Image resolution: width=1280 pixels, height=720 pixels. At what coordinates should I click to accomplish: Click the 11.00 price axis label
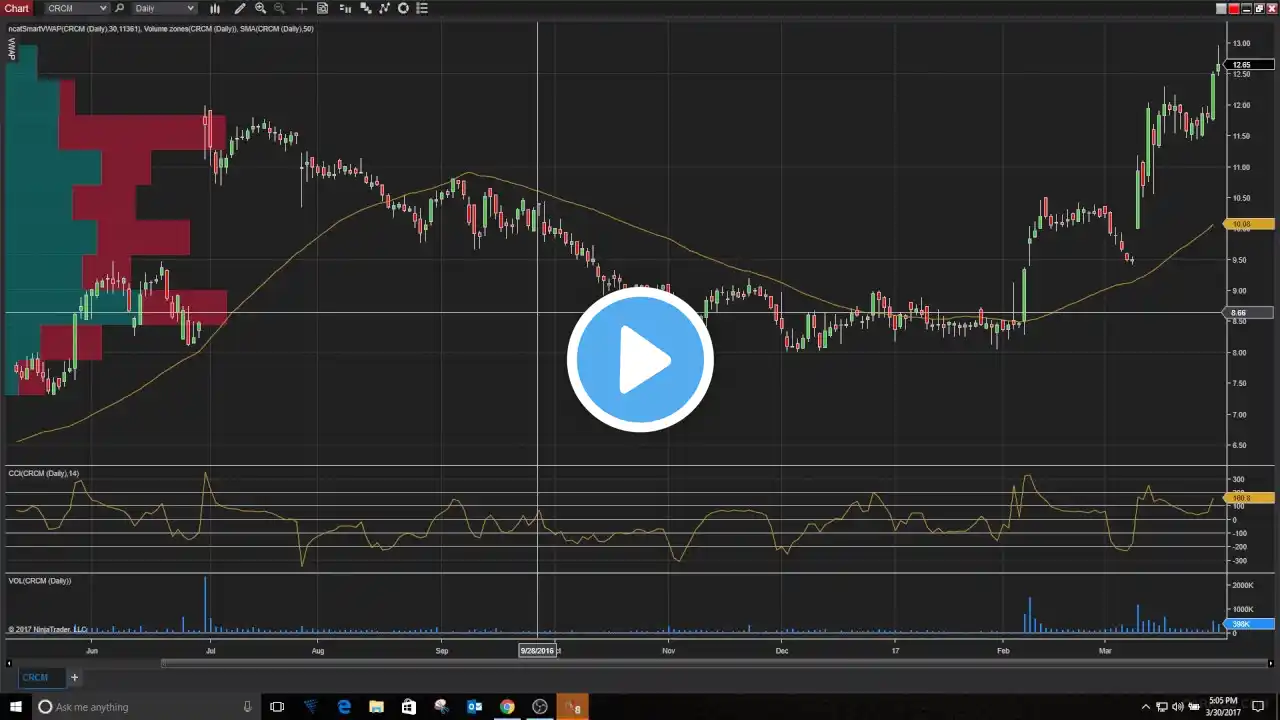click(x=1241, y=167)
